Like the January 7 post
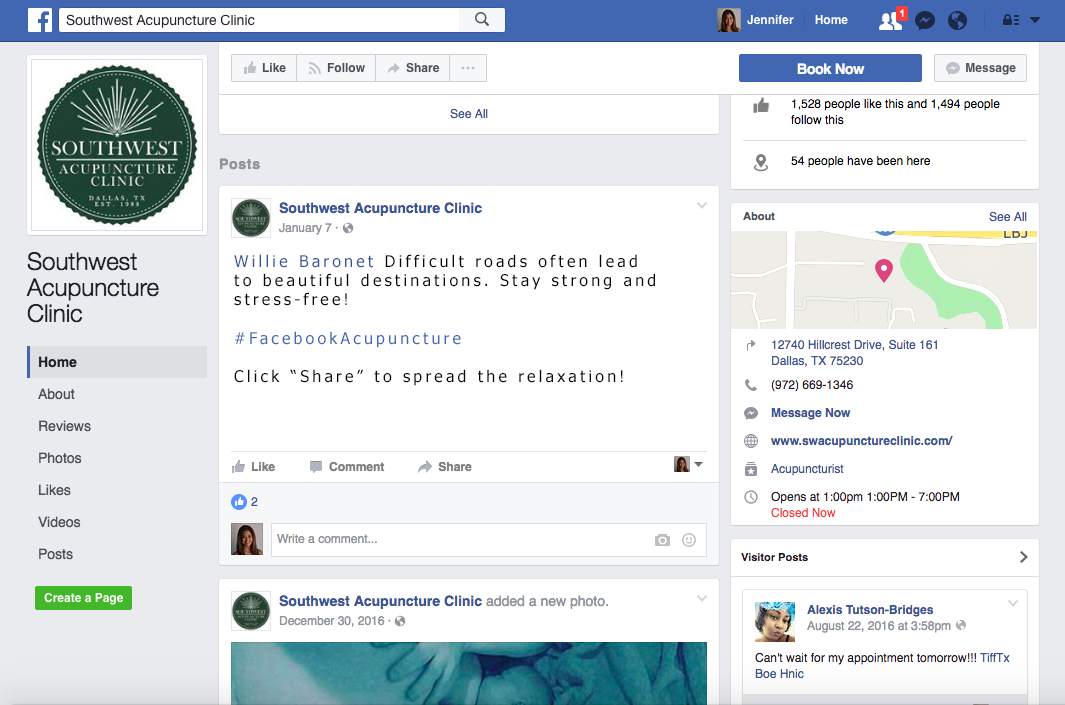 pos(253,467)
